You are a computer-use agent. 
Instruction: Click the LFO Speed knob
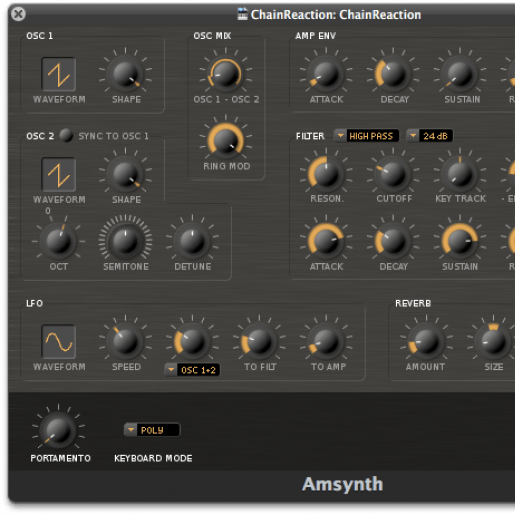126,342
